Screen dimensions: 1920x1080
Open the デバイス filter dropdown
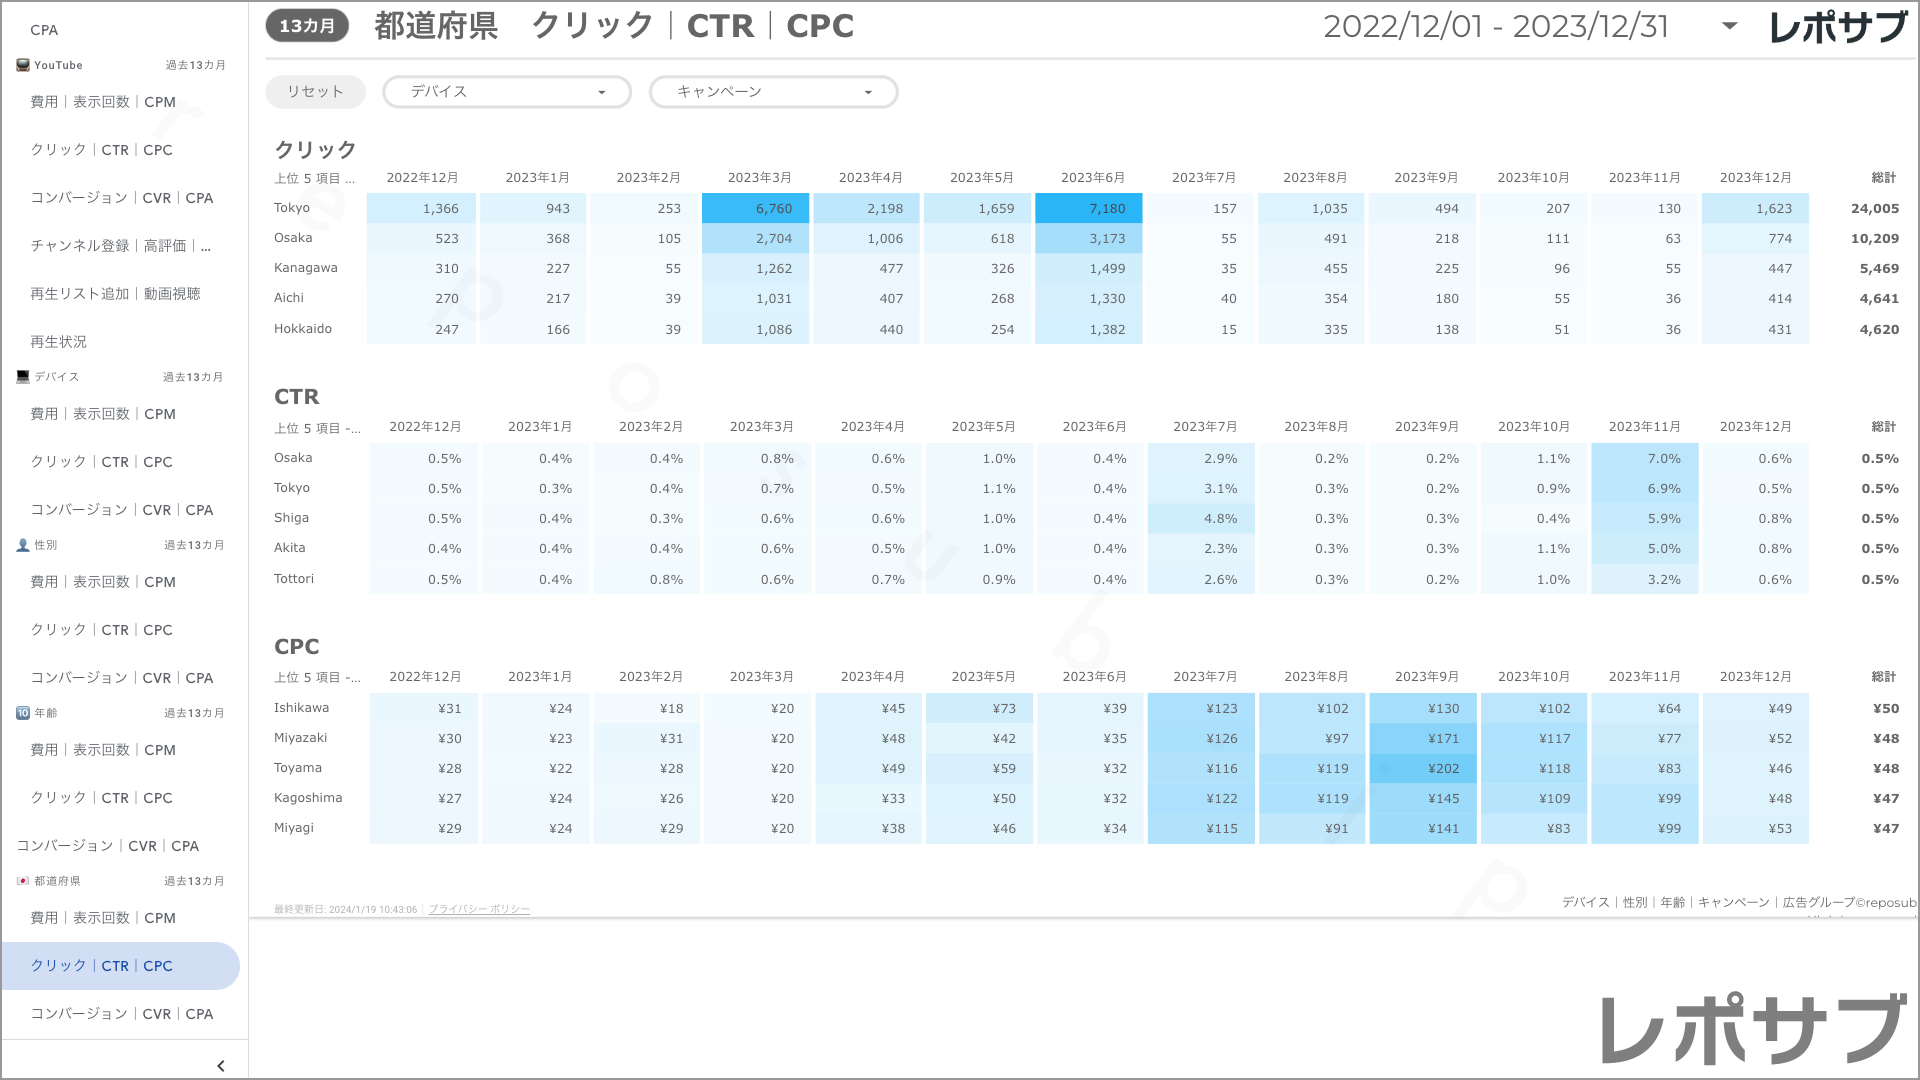point(506,92)
